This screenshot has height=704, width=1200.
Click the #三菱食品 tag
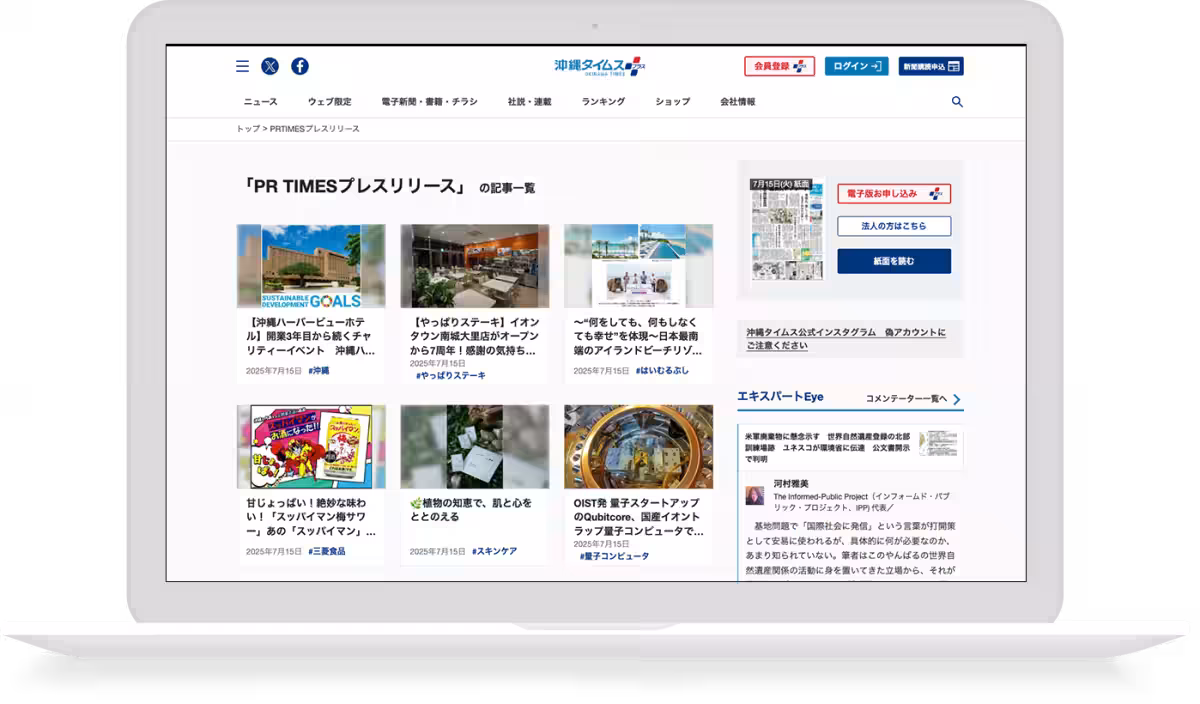(327, 551)
